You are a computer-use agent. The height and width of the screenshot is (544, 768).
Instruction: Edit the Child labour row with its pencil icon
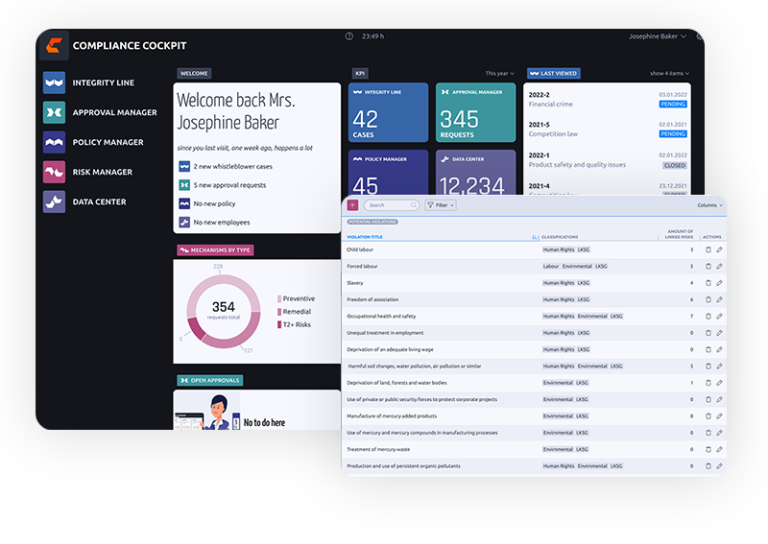(720, 250)
